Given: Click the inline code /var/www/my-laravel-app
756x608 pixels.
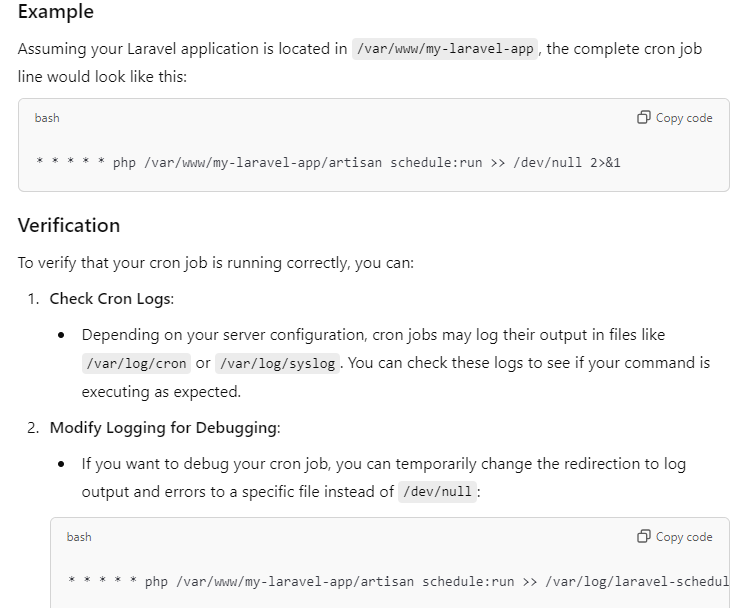Looking at the screenshot, I should pos(446,49).
